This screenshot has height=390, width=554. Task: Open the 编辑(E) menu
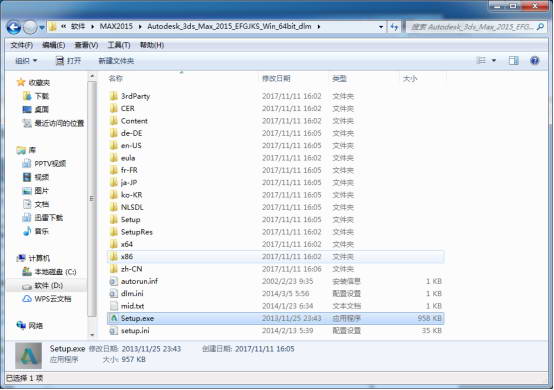click(53, 45)
